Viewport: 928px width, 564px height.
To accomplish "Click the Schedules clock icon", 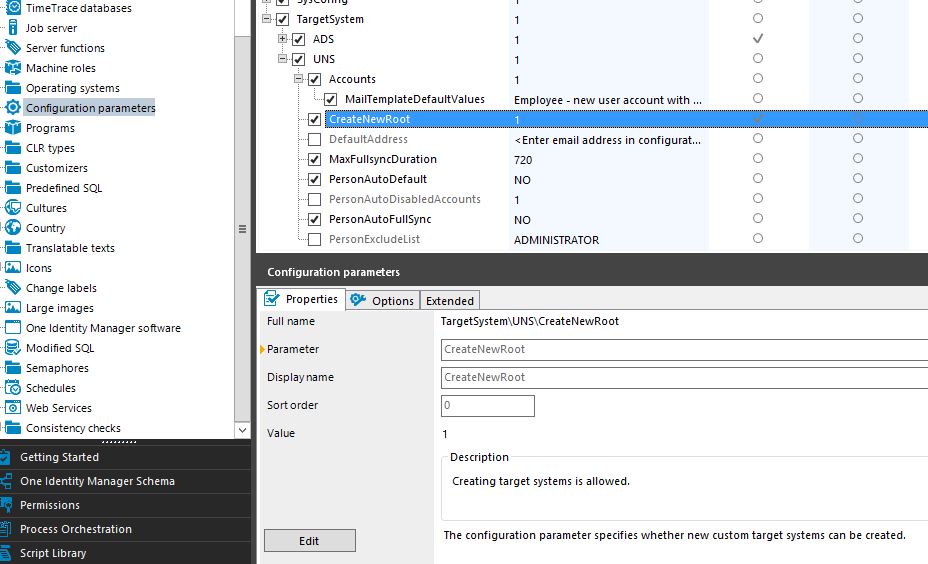I will [x=12, y=388].
